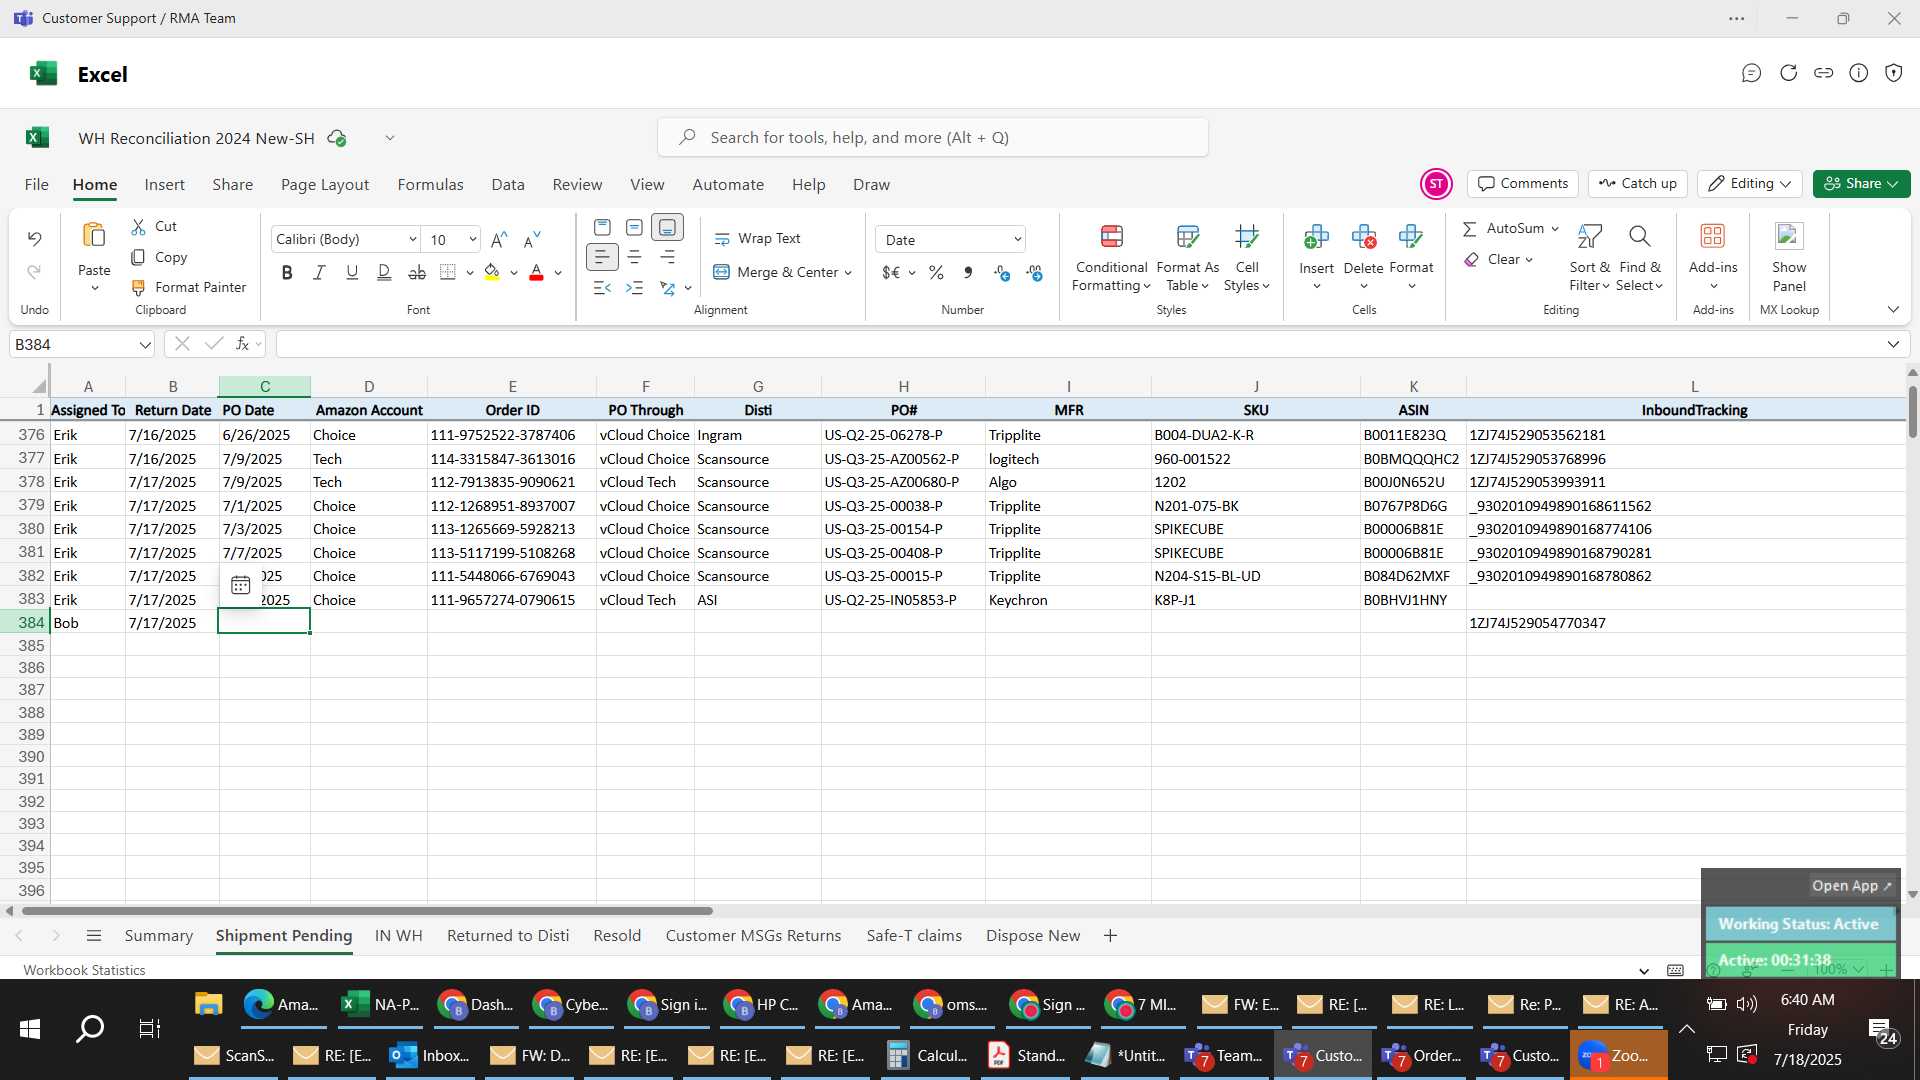The width and height of the screenshot is (1920, 1080).
Task: Click the Sort & Filter icon
Action: coord(1589,236)
